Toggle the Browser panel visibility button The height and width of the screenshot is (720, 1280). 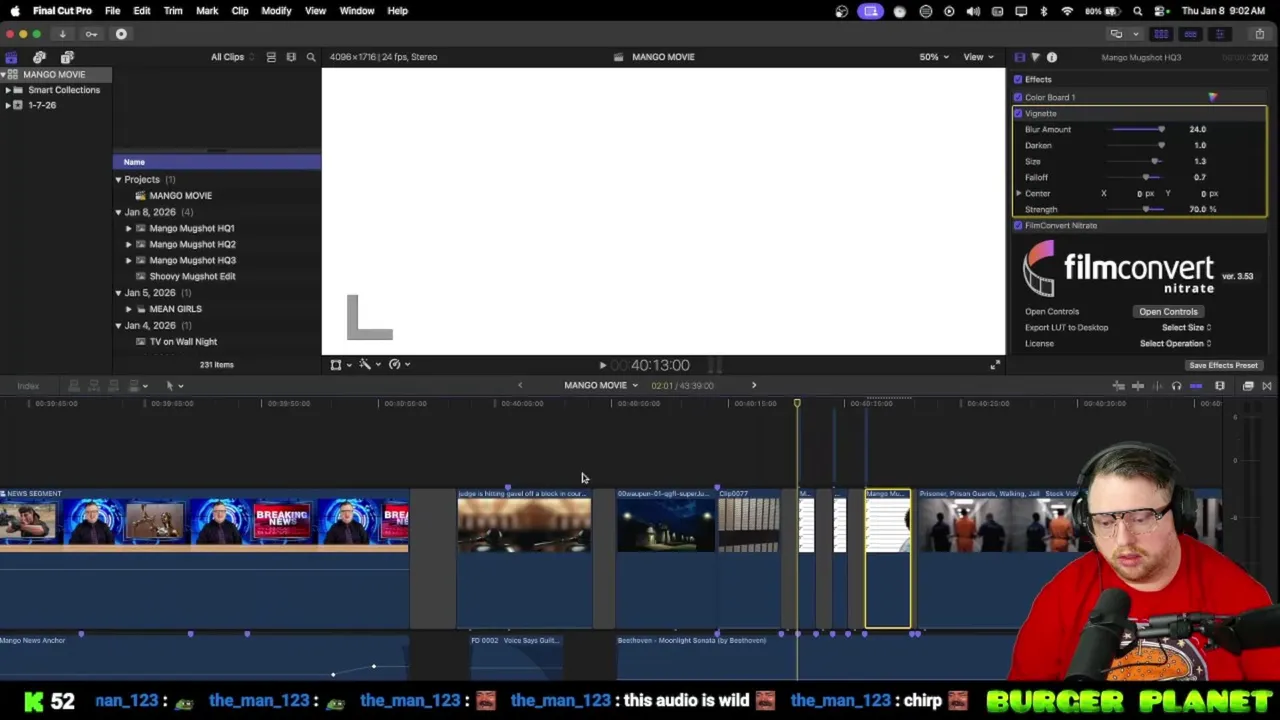pos(1161,34)
